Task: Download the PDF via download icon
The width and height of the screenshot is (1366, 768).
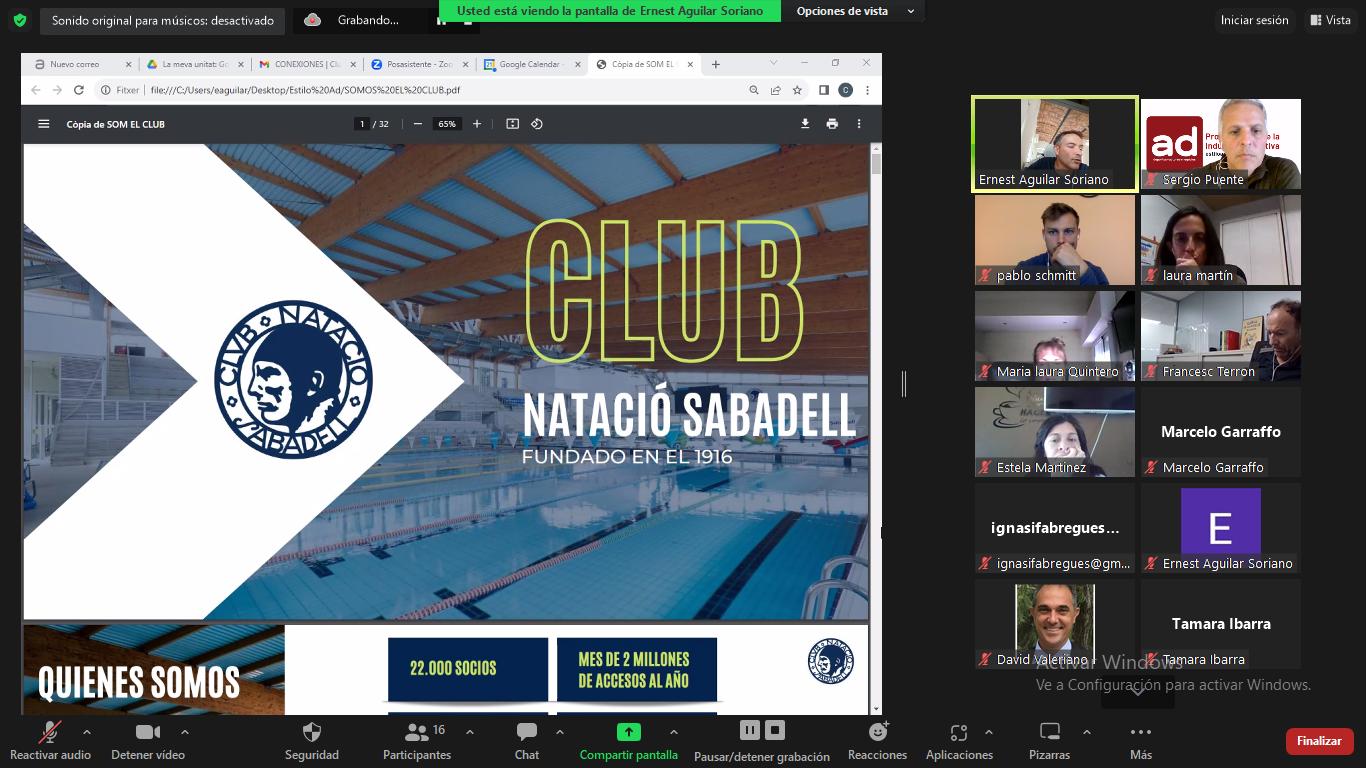Action: [805, 124]
